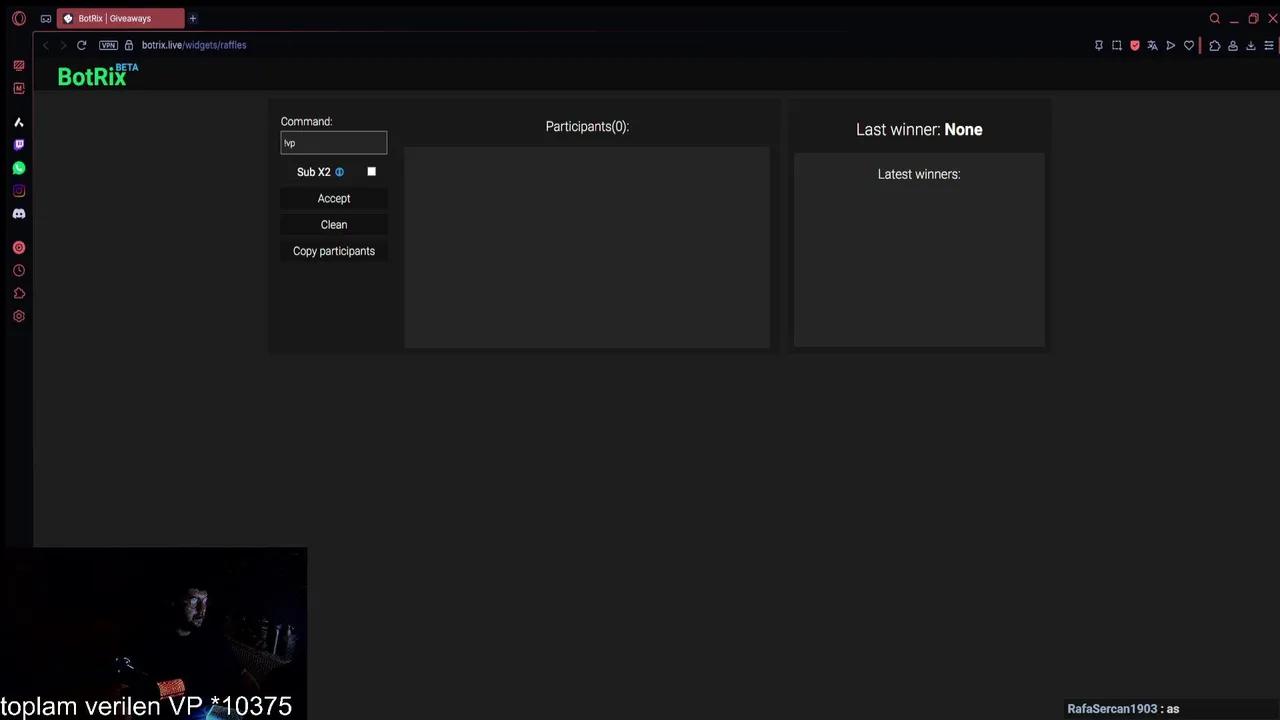Click inside the Command input field
This screenshot has height=720, width=1280.
(x=333, y=142)
